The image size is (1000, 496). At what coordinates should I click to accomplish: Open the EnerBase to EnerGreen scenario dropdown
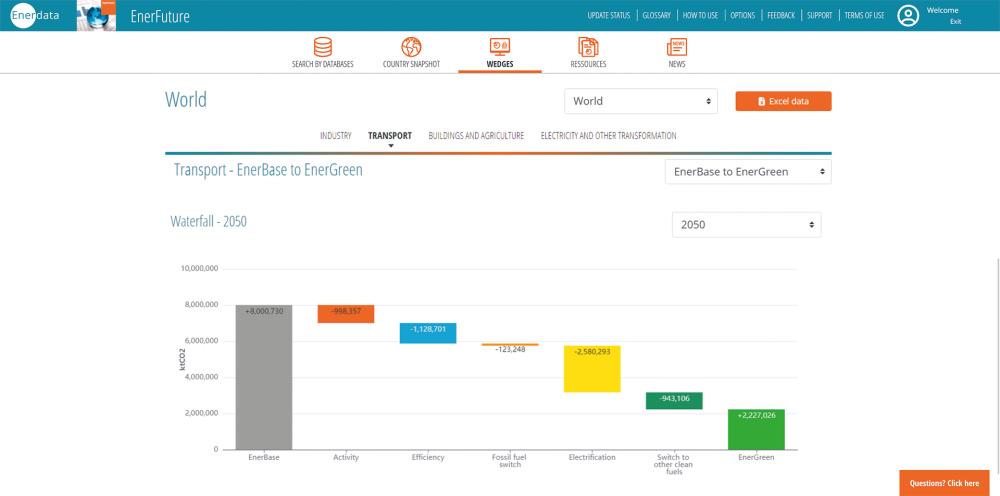tap(748, 171)
